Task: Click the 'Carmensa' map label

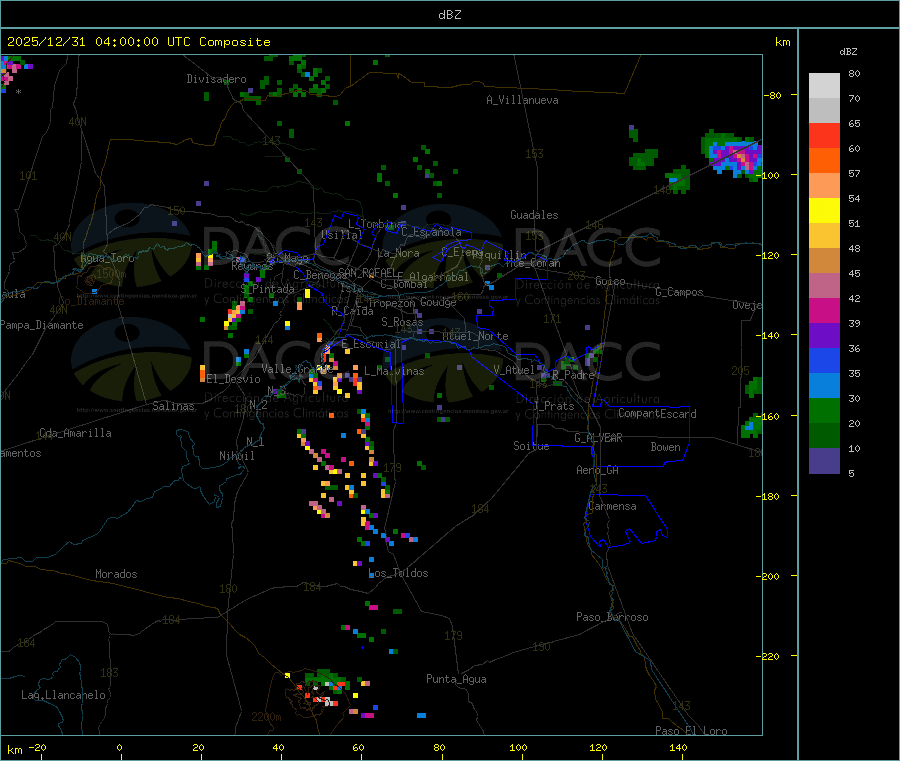Action: pyautogui.click(x=612, y=506)
